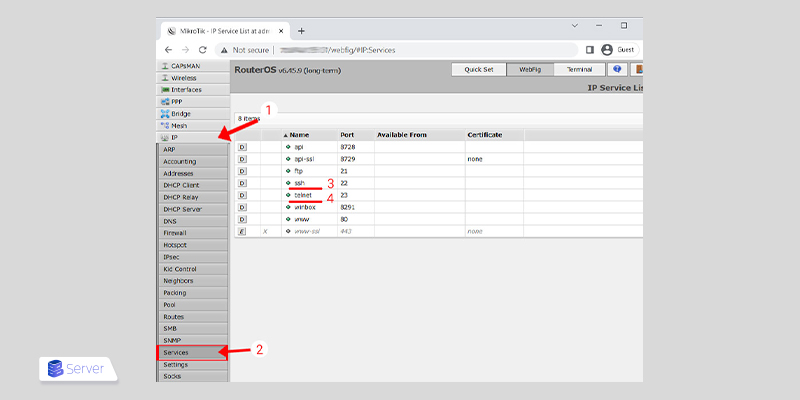Open Kid Control submenu

coord(193,269)
